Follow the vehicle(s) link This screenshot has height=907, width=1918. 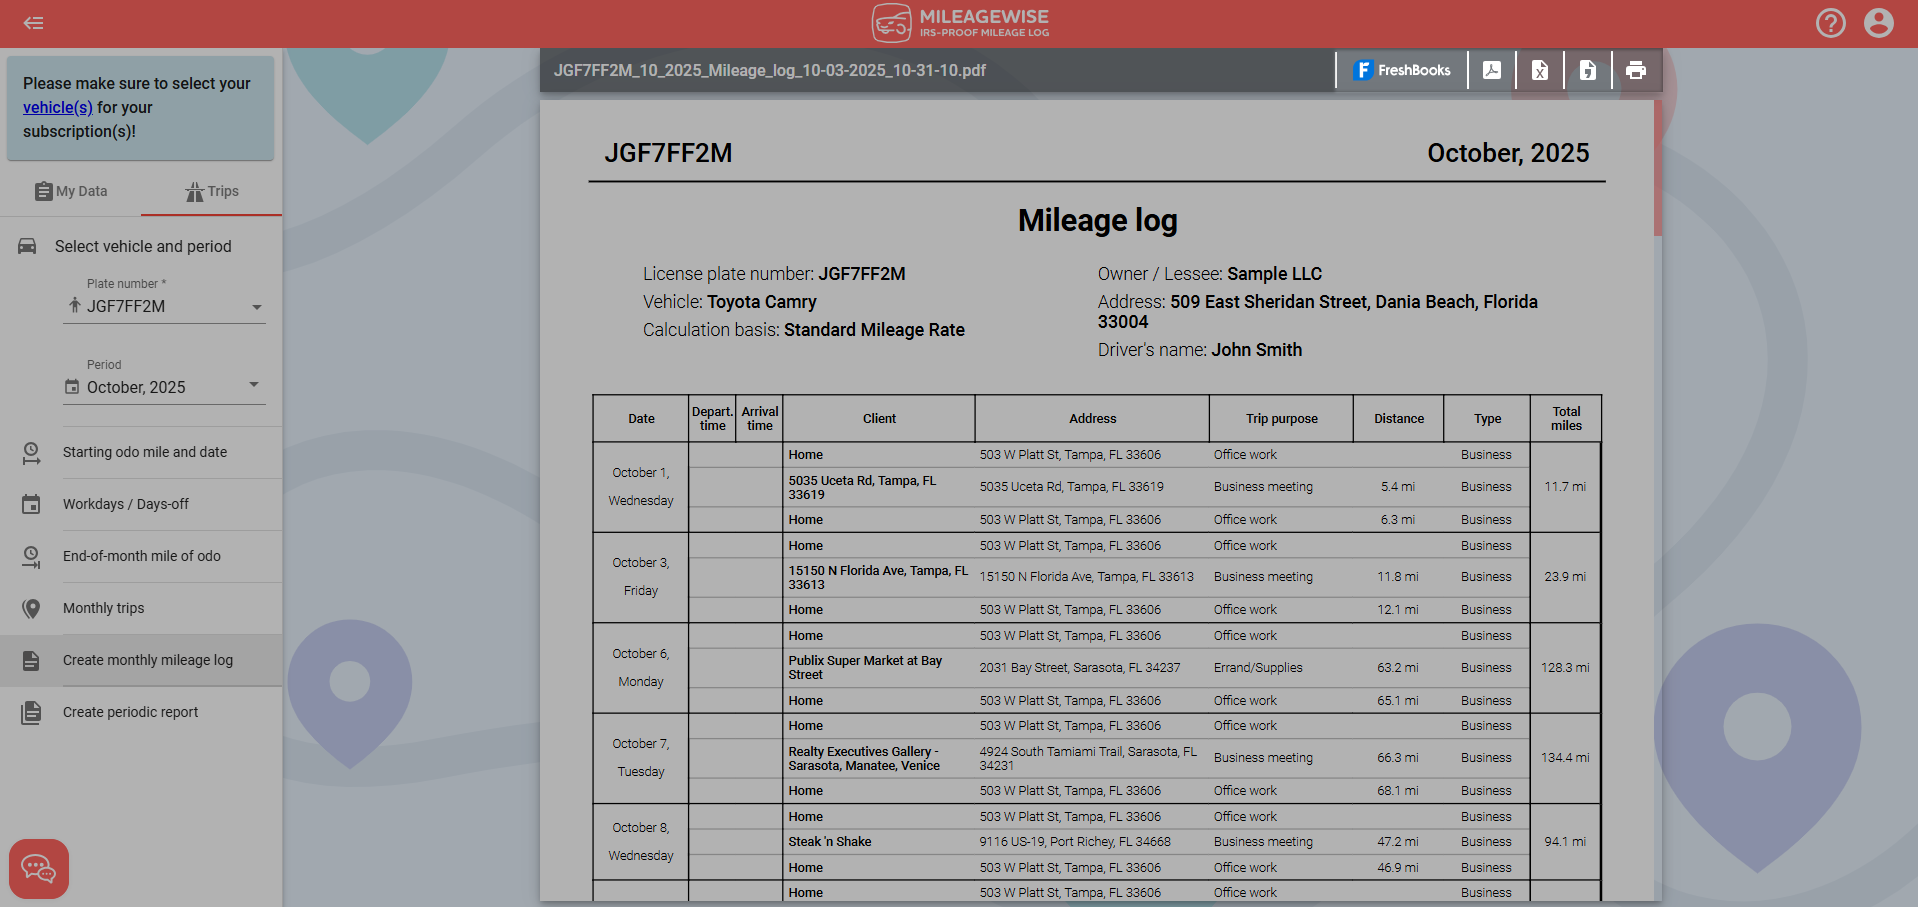click(57, 107)
